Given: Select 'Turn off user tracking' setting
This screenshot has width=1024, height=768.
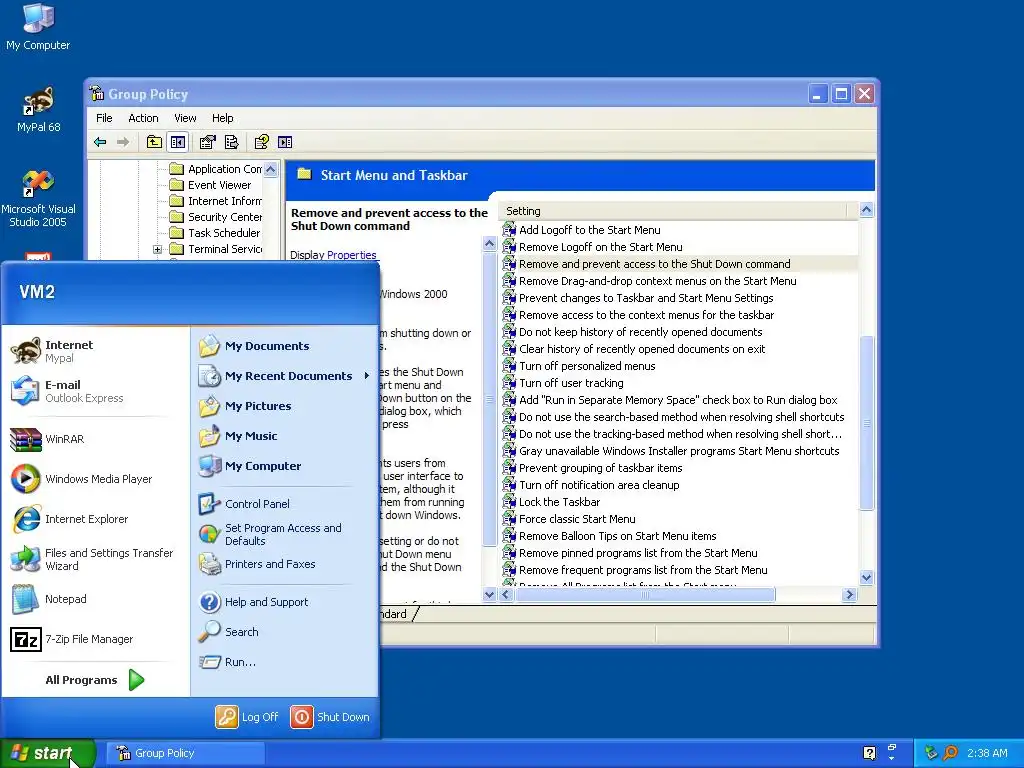Looking at the screenshot, I should tap(563, 383).
